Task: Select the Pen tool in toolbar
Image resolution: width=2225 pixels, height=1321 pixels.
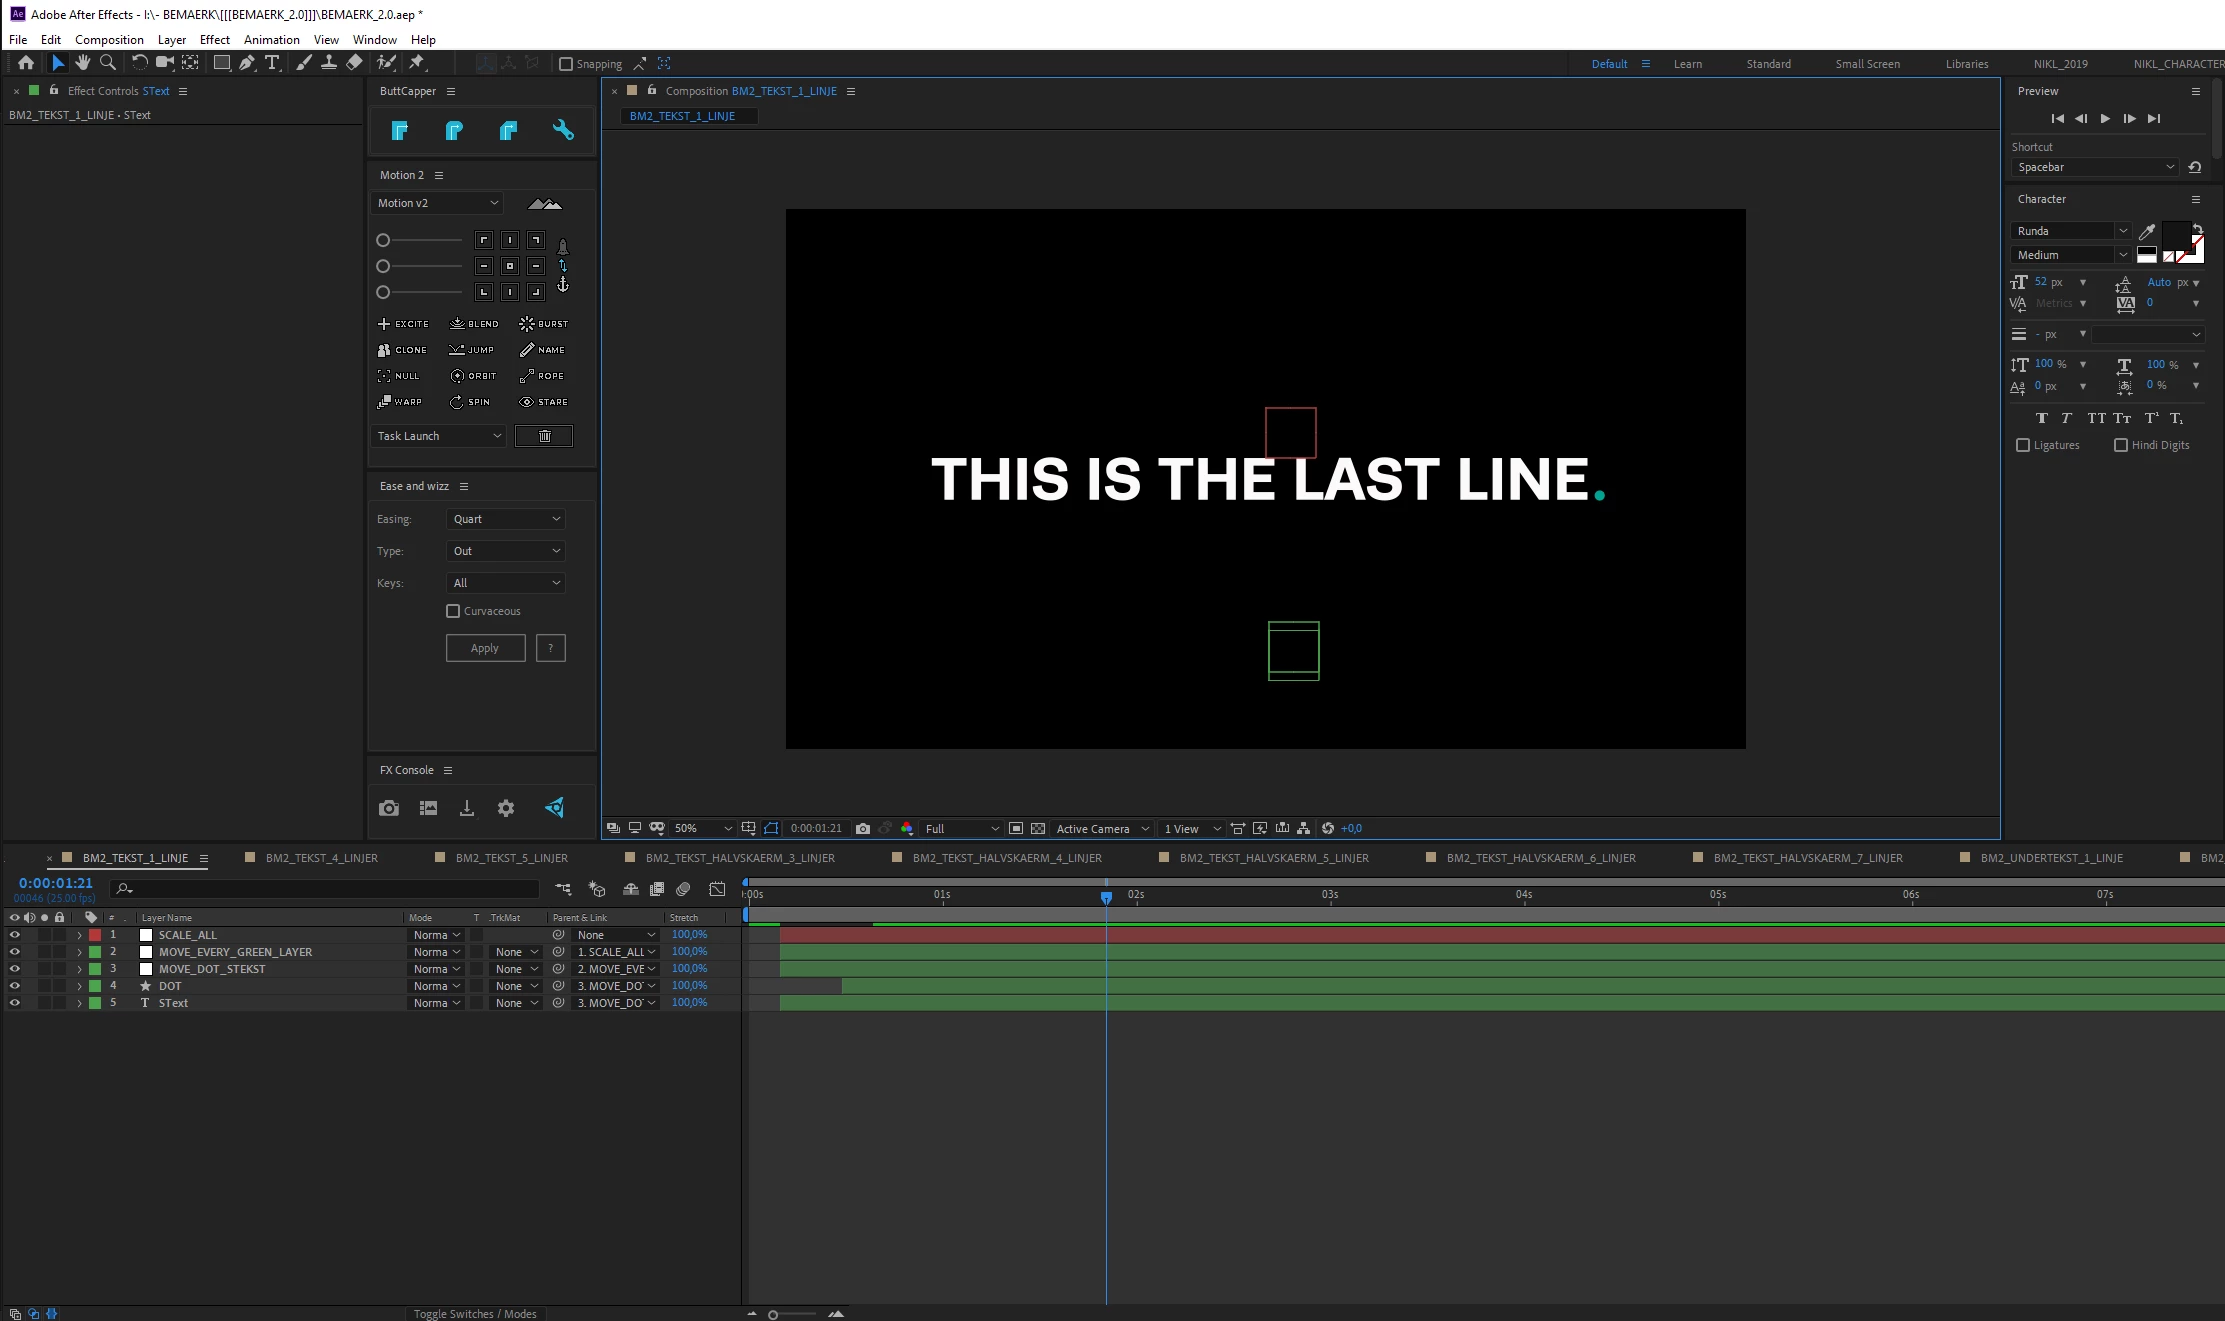Action: (246, 63)
